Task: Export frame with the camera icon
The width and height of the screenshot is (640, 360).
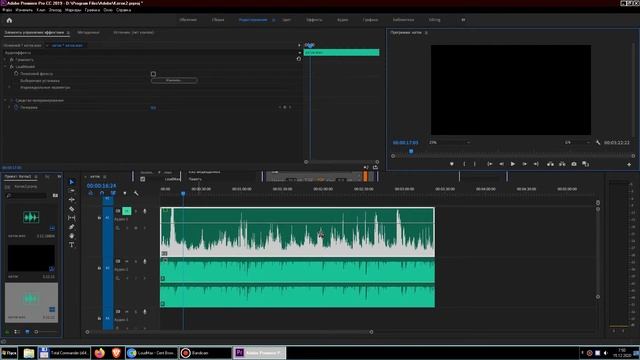Action: 574,164
